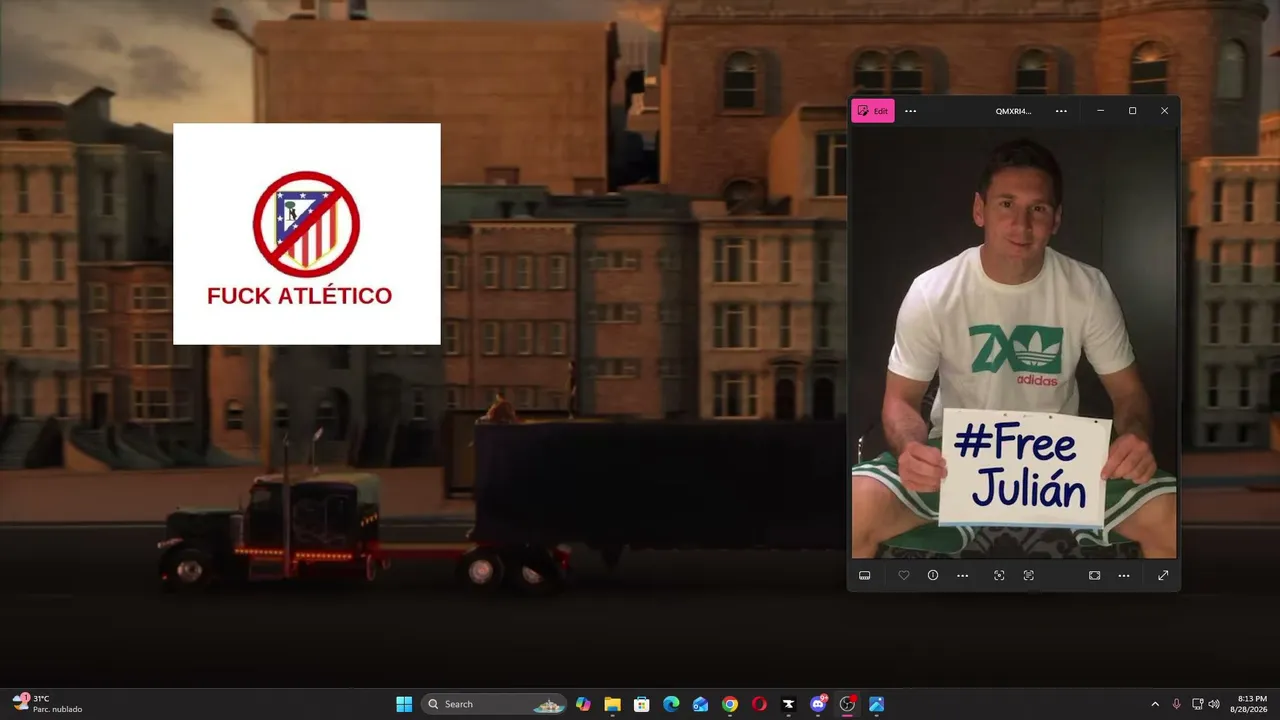The height and width of the screenshot is (720, 1280).
Task: Open the title bar ellipsis menu beside the file name
Action: pos(1061,111)
